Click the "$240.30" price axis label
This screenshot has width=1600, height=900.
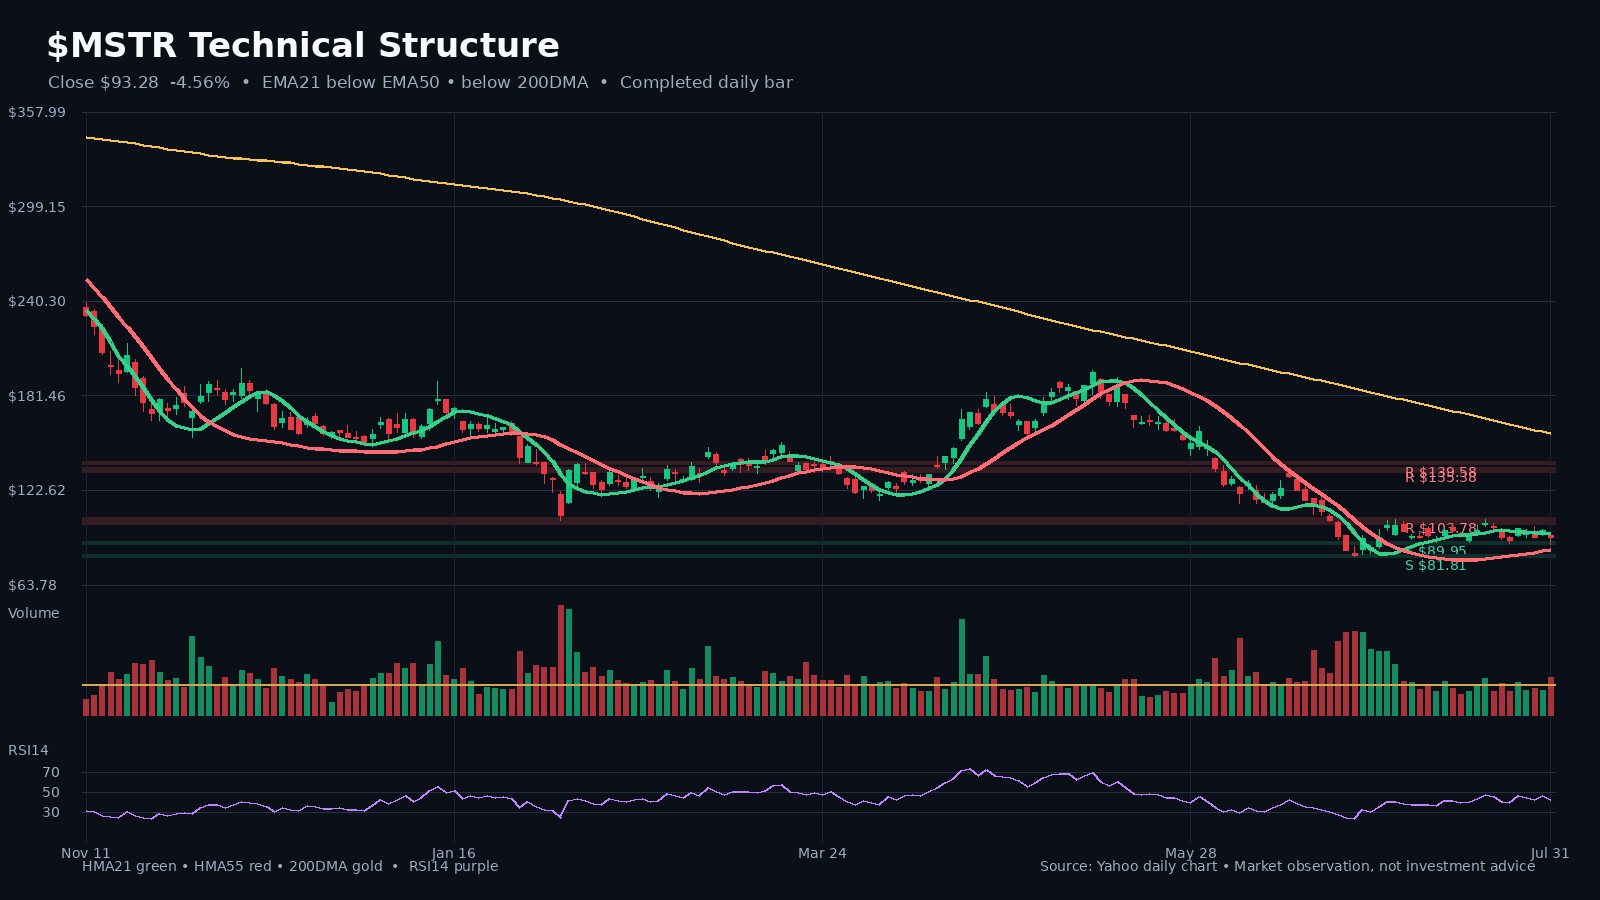tap(37, 301)
